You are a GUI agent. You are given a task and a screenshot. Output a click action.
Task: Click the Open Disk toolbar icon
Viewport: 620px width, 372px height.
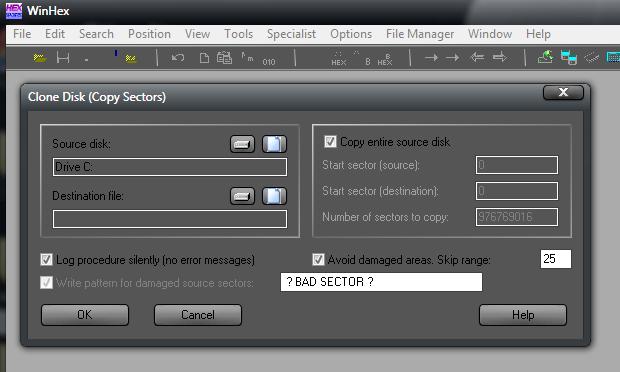pyautogui.click(x=545, y=57)
